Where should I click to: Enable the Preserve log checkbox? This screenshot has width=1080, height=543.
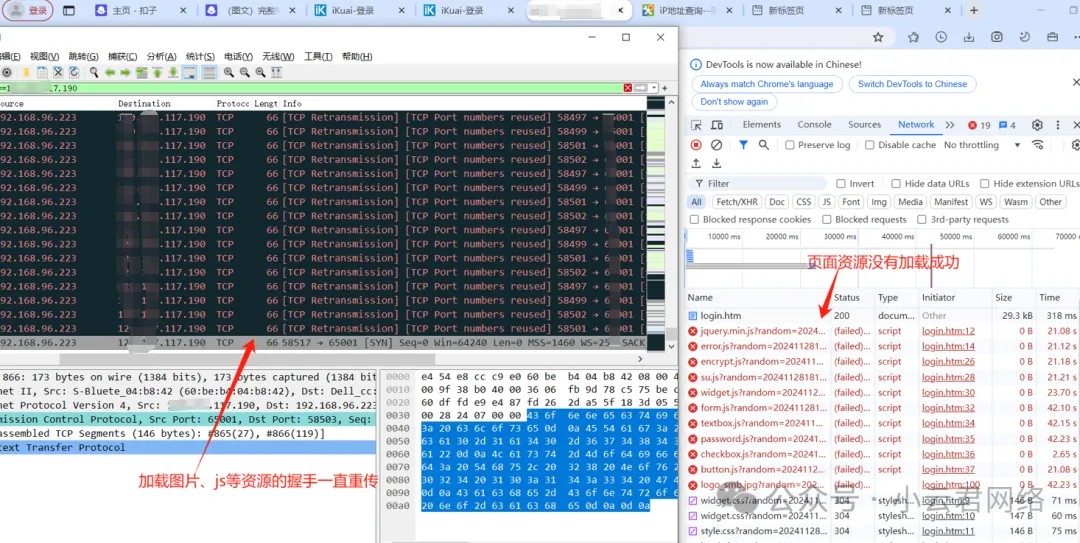[x=790, y=145]
